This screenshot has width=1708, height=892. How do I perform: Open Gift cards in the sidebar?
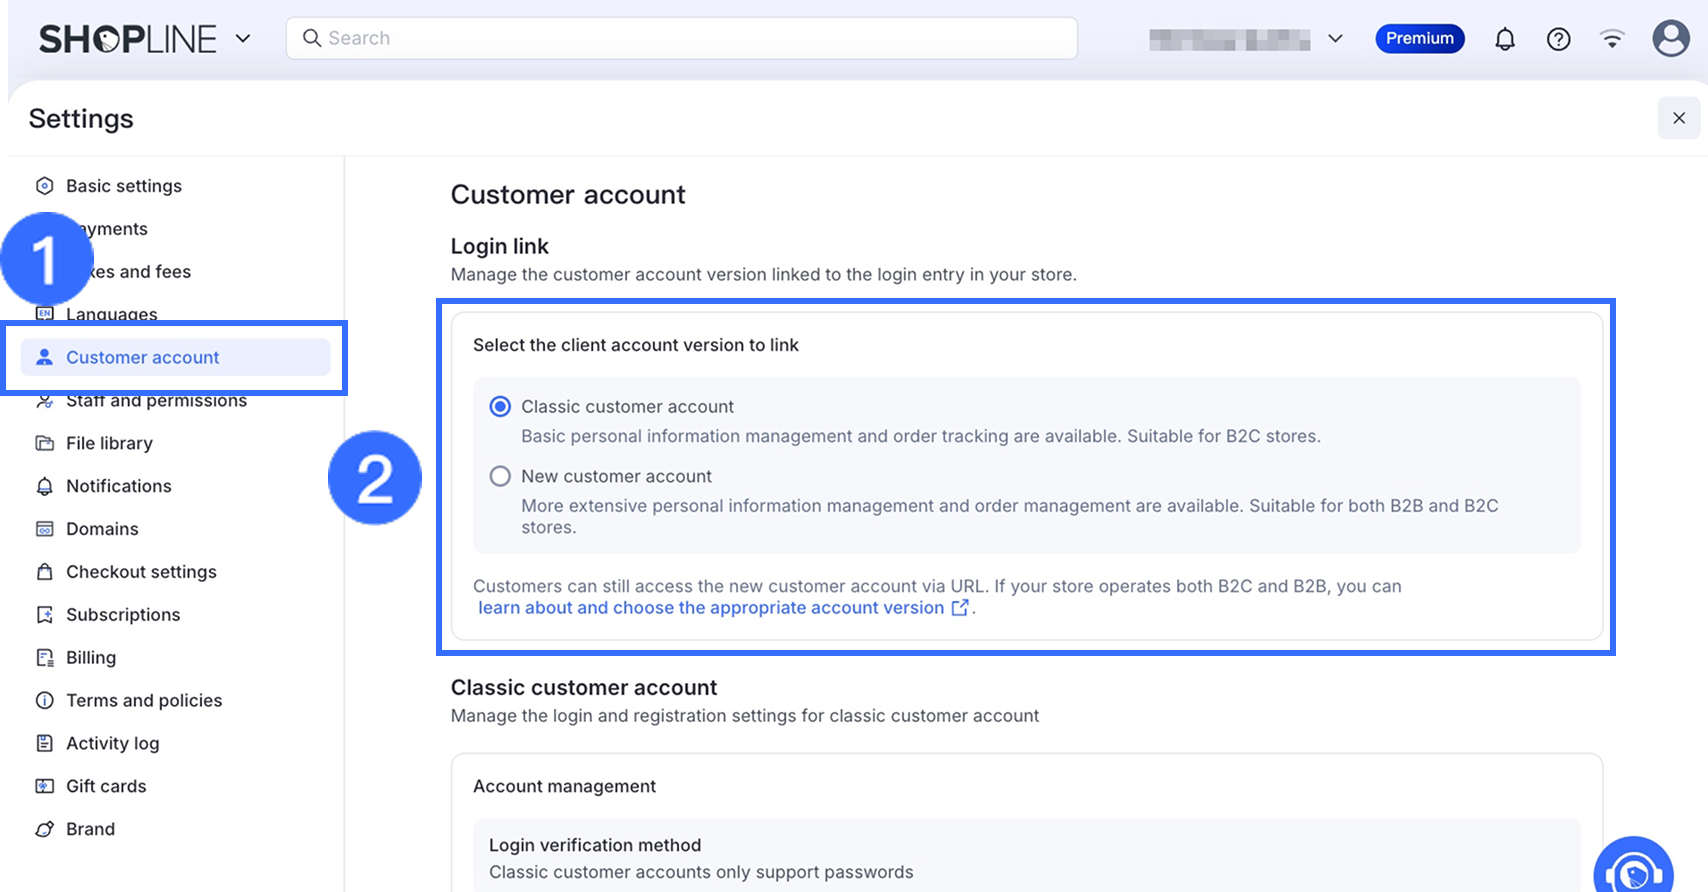(106, 786)
